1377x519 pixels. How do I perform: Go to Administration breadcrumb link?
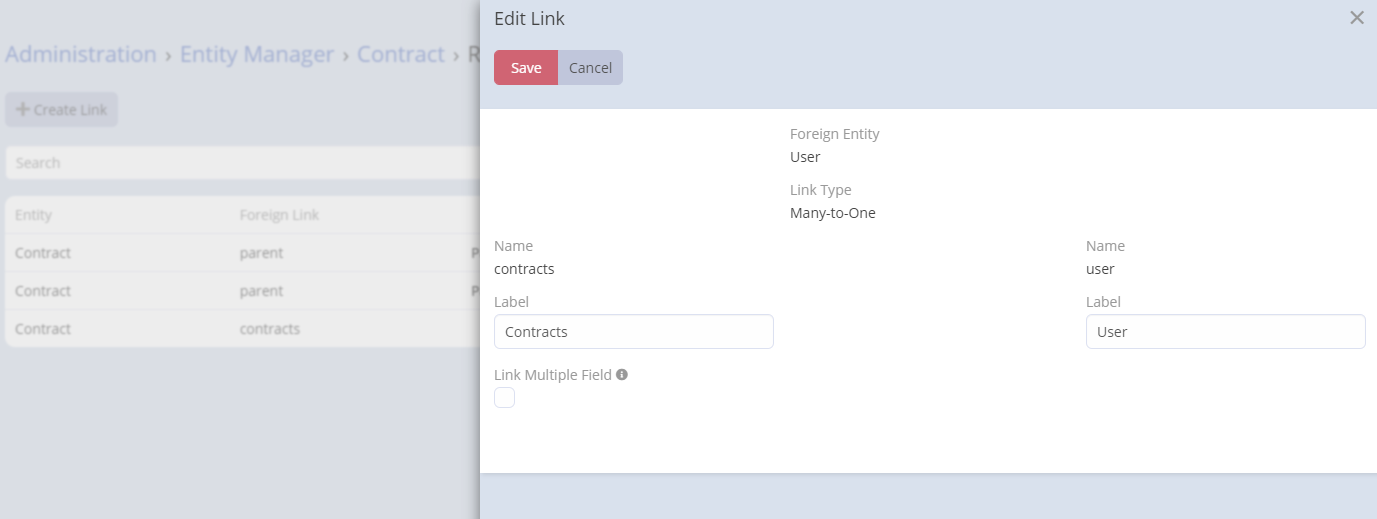click(x=81, y=54)
